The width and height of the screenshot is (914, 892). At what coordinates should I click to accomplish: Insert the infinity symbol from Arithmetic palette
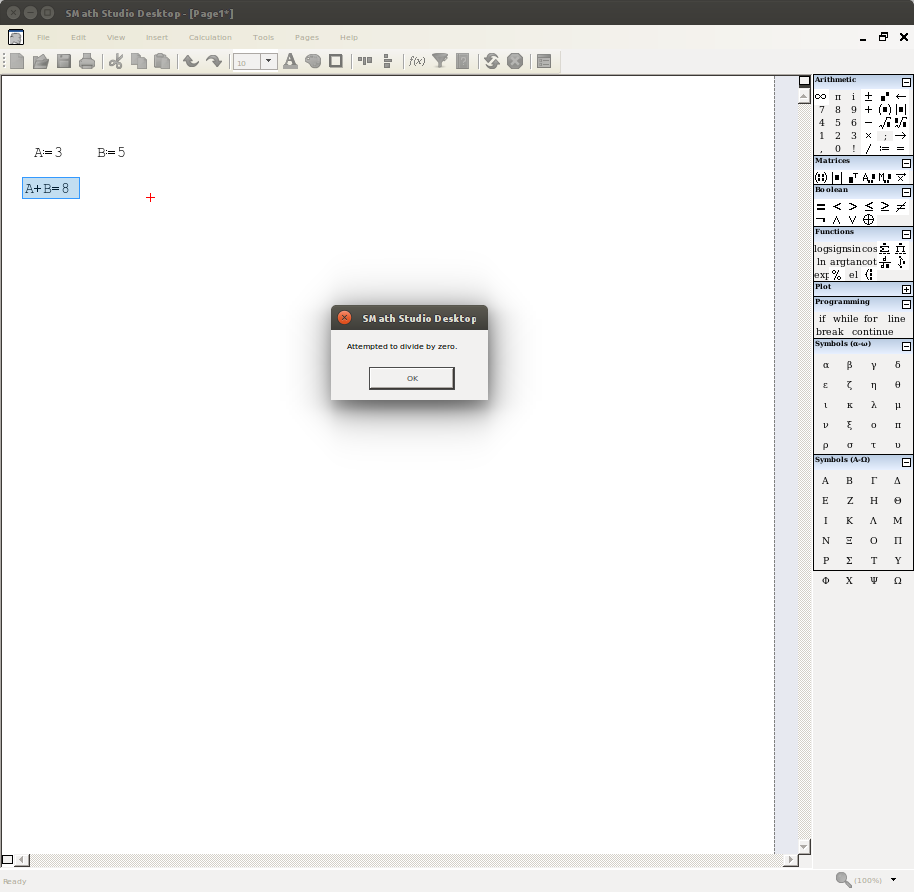point(820,96)
